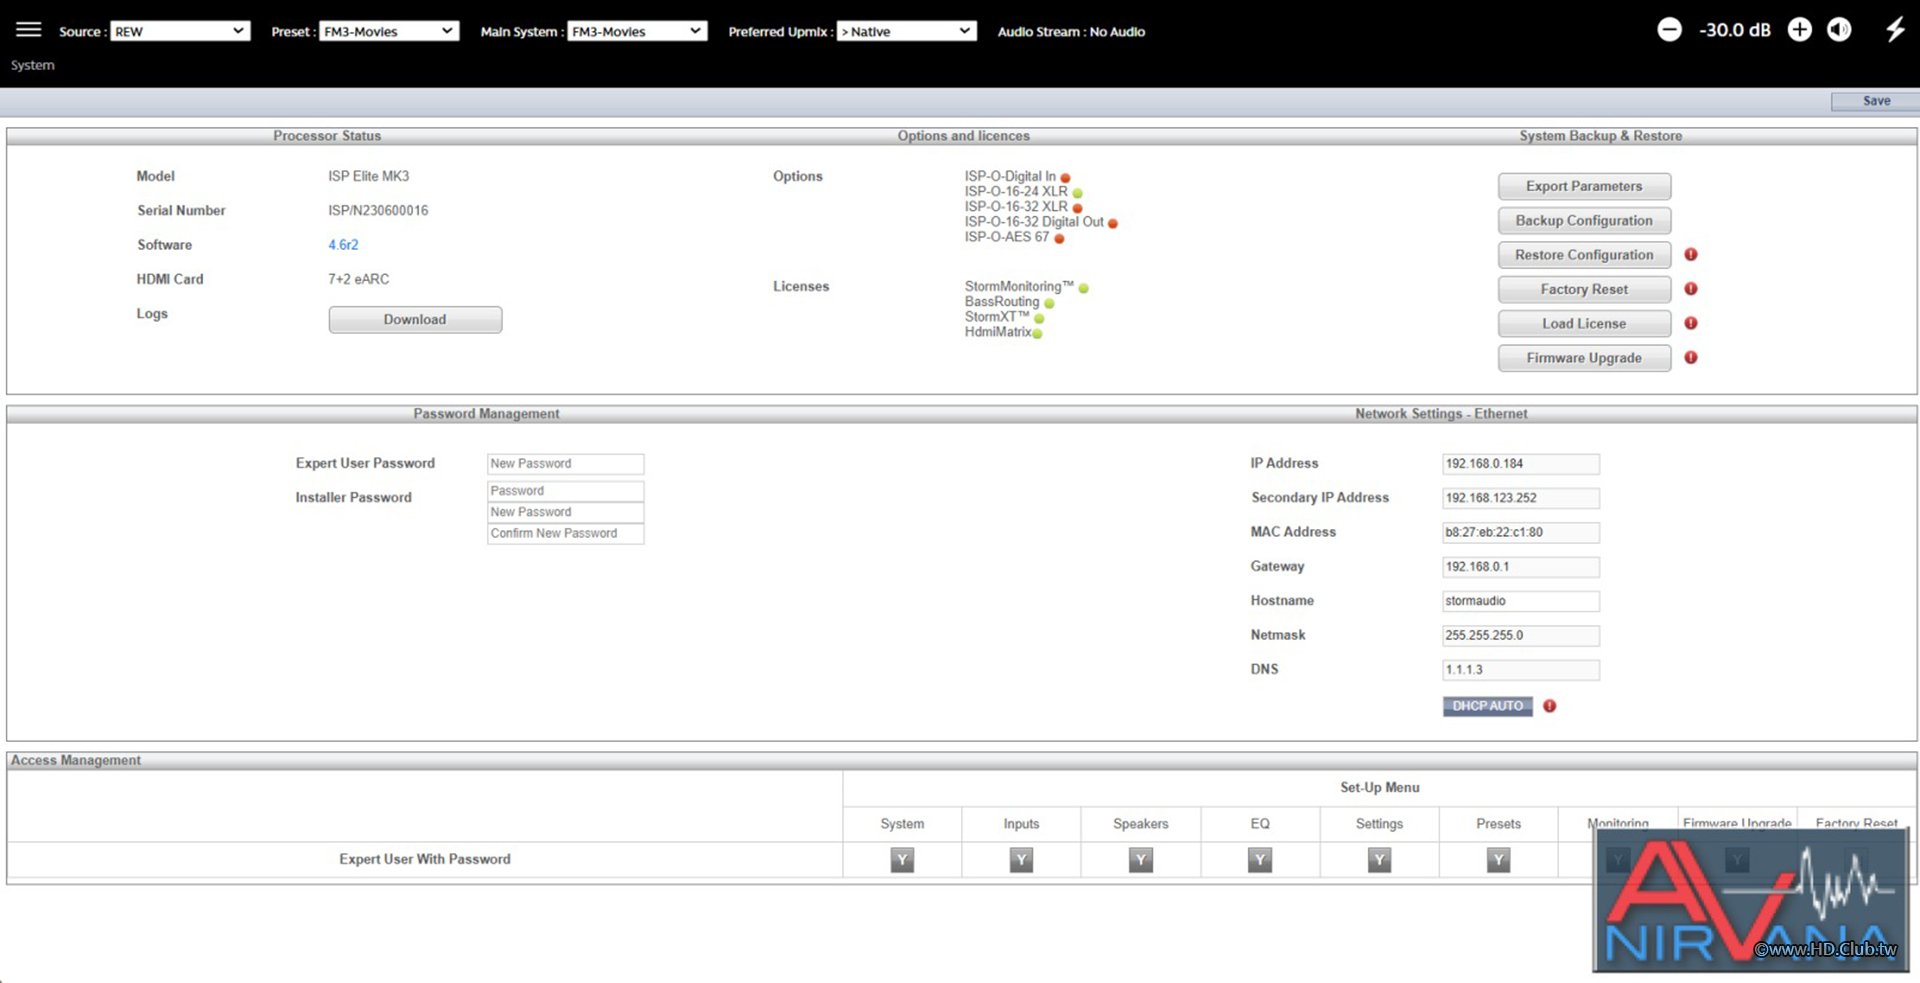This screenshot has height=983, width=1920.
Task: Open the Preferred Upmix dropdown
Action: point(906,31)
